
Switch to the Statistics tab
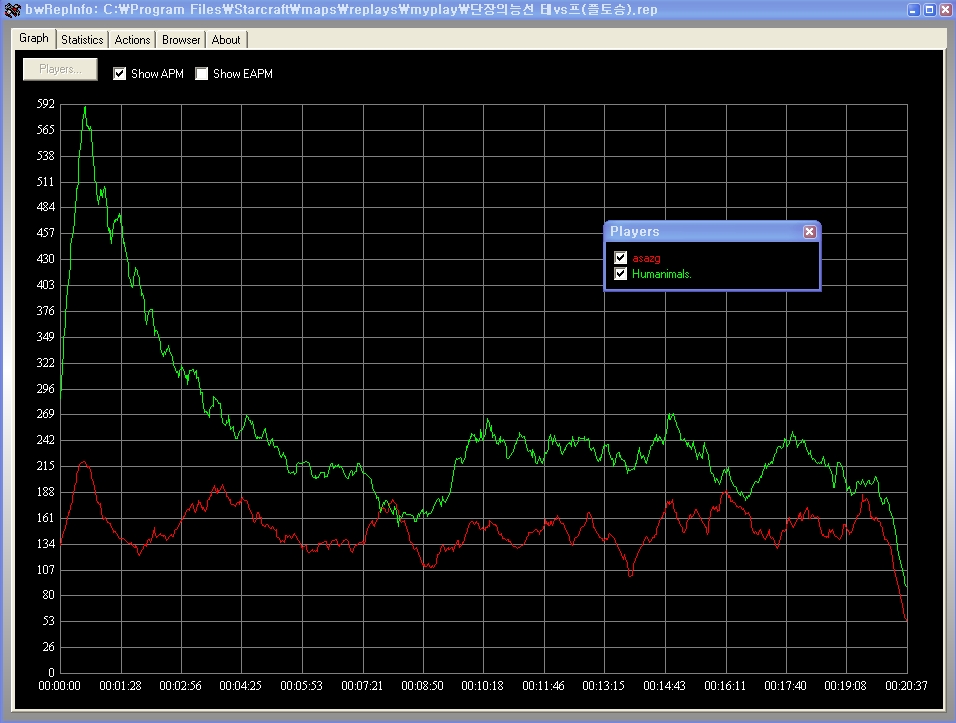[82, 40]
